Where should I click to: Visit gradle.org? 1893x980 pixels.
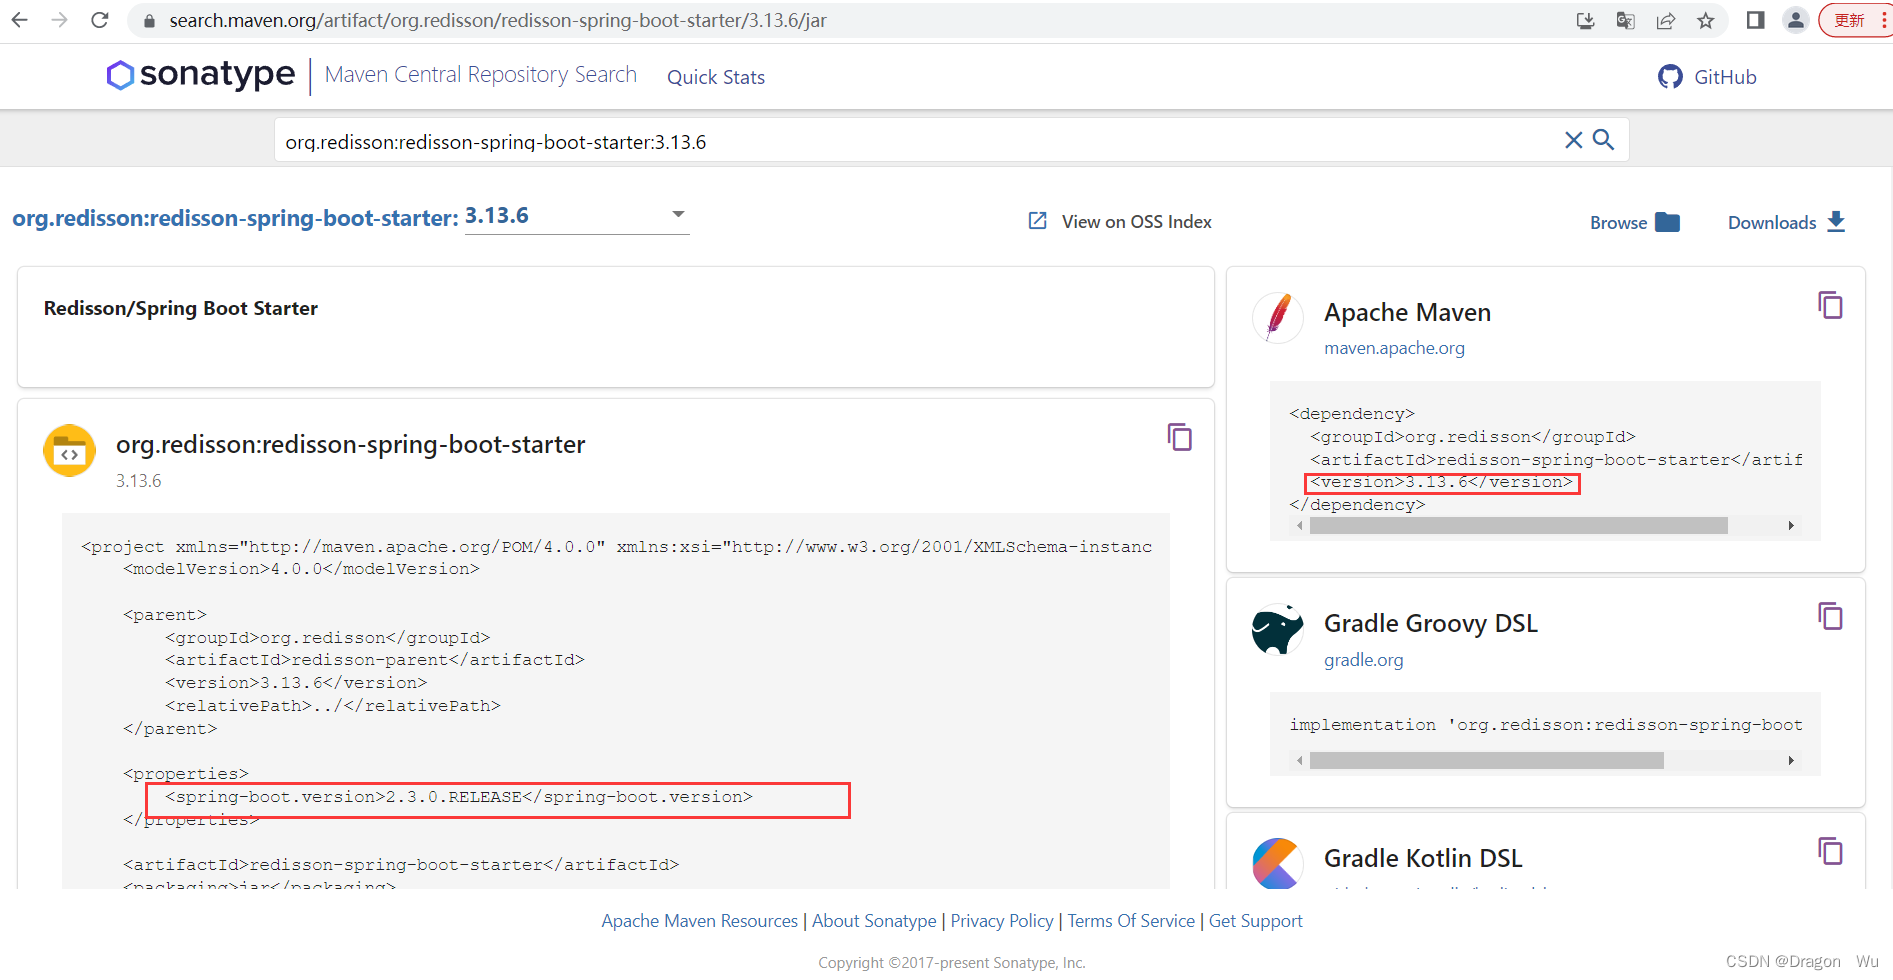1363,660
